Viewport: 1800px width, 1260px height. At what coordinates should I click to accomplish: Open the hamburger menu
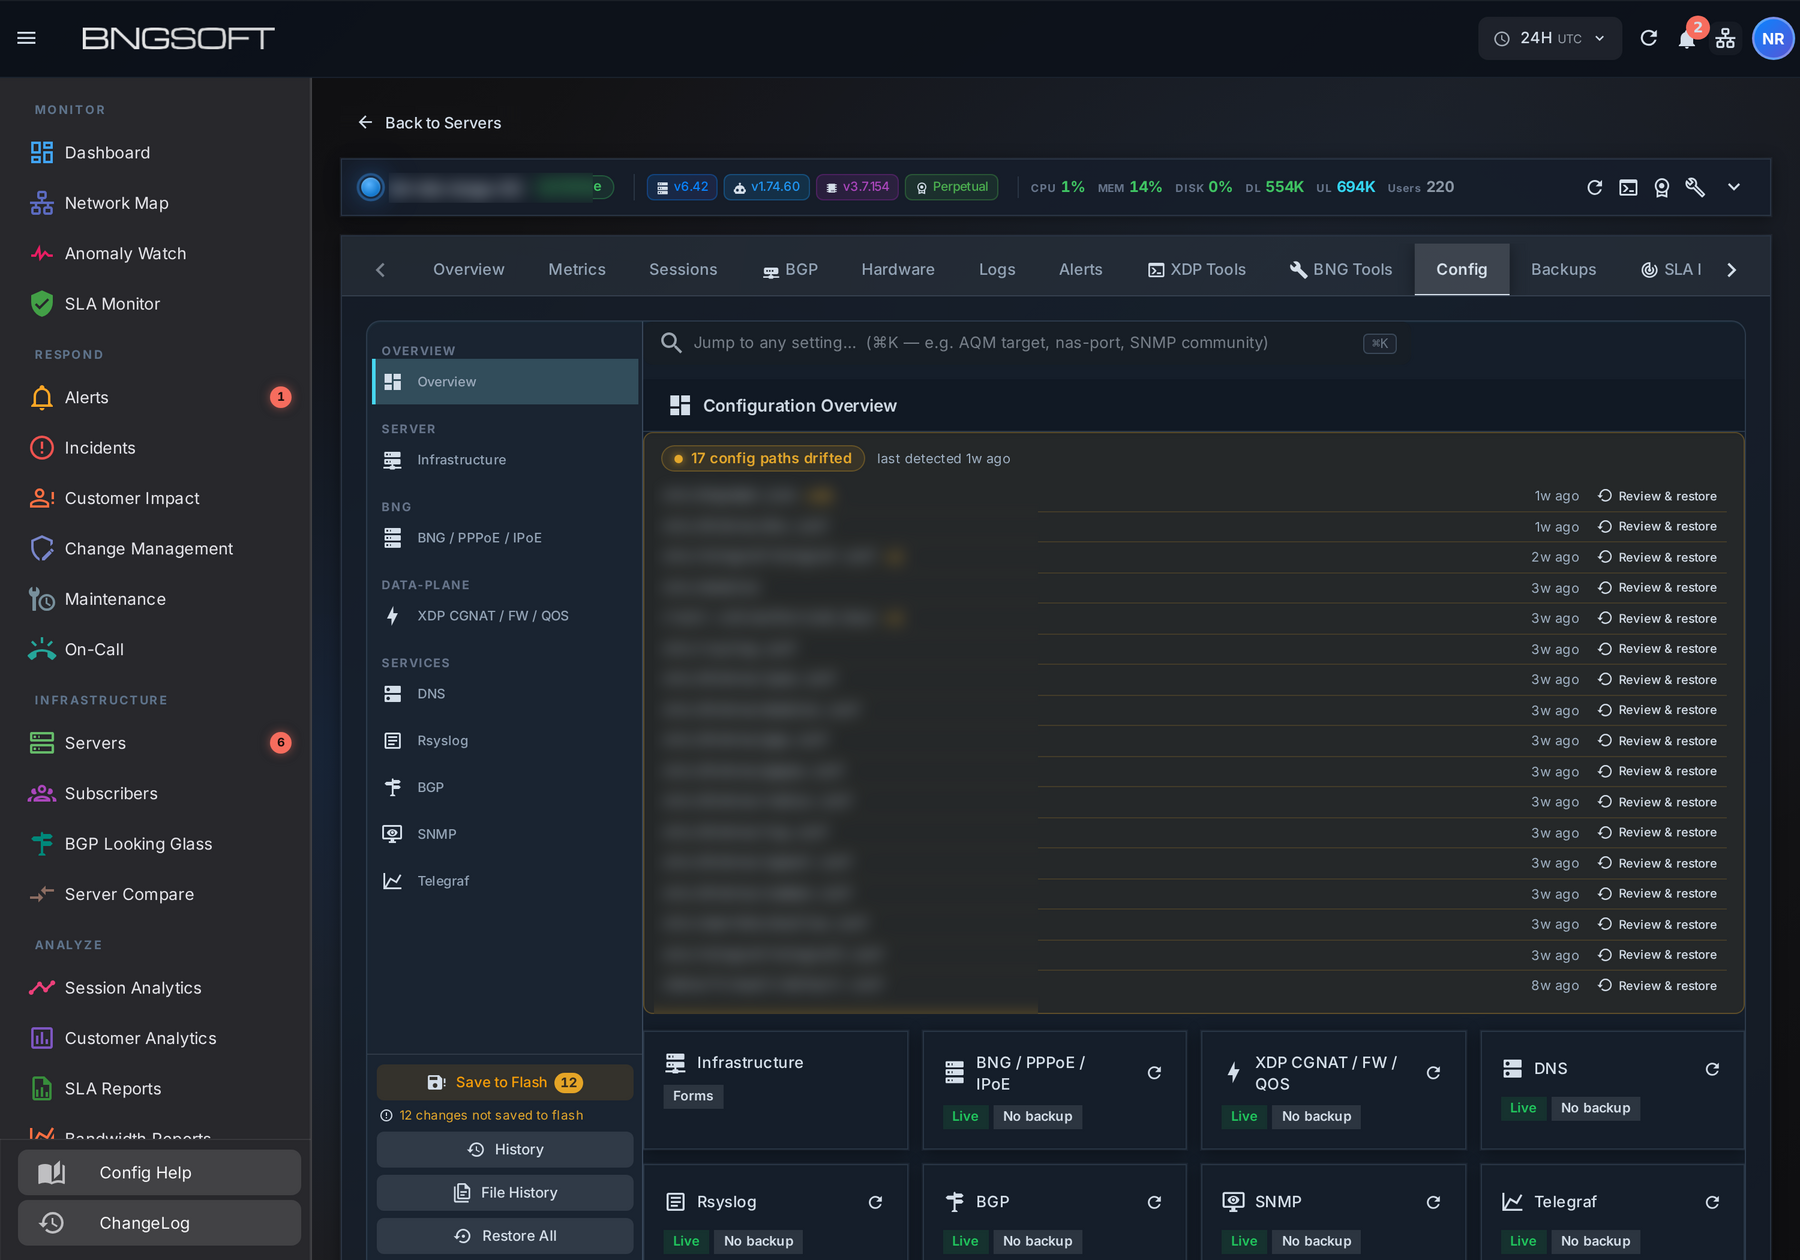point(27,38)
